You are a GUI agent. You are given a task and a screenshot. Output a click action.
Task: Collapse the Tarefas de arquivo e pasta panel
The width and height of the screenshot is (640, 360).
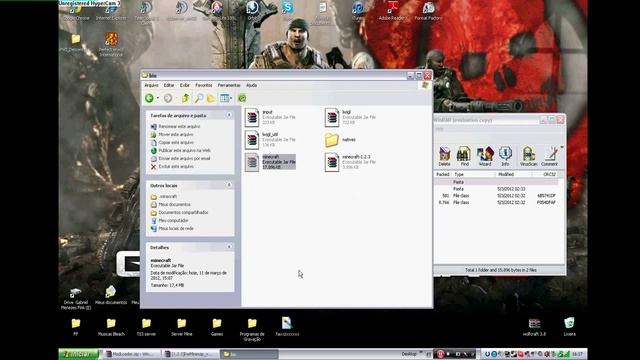click(229, 116)
